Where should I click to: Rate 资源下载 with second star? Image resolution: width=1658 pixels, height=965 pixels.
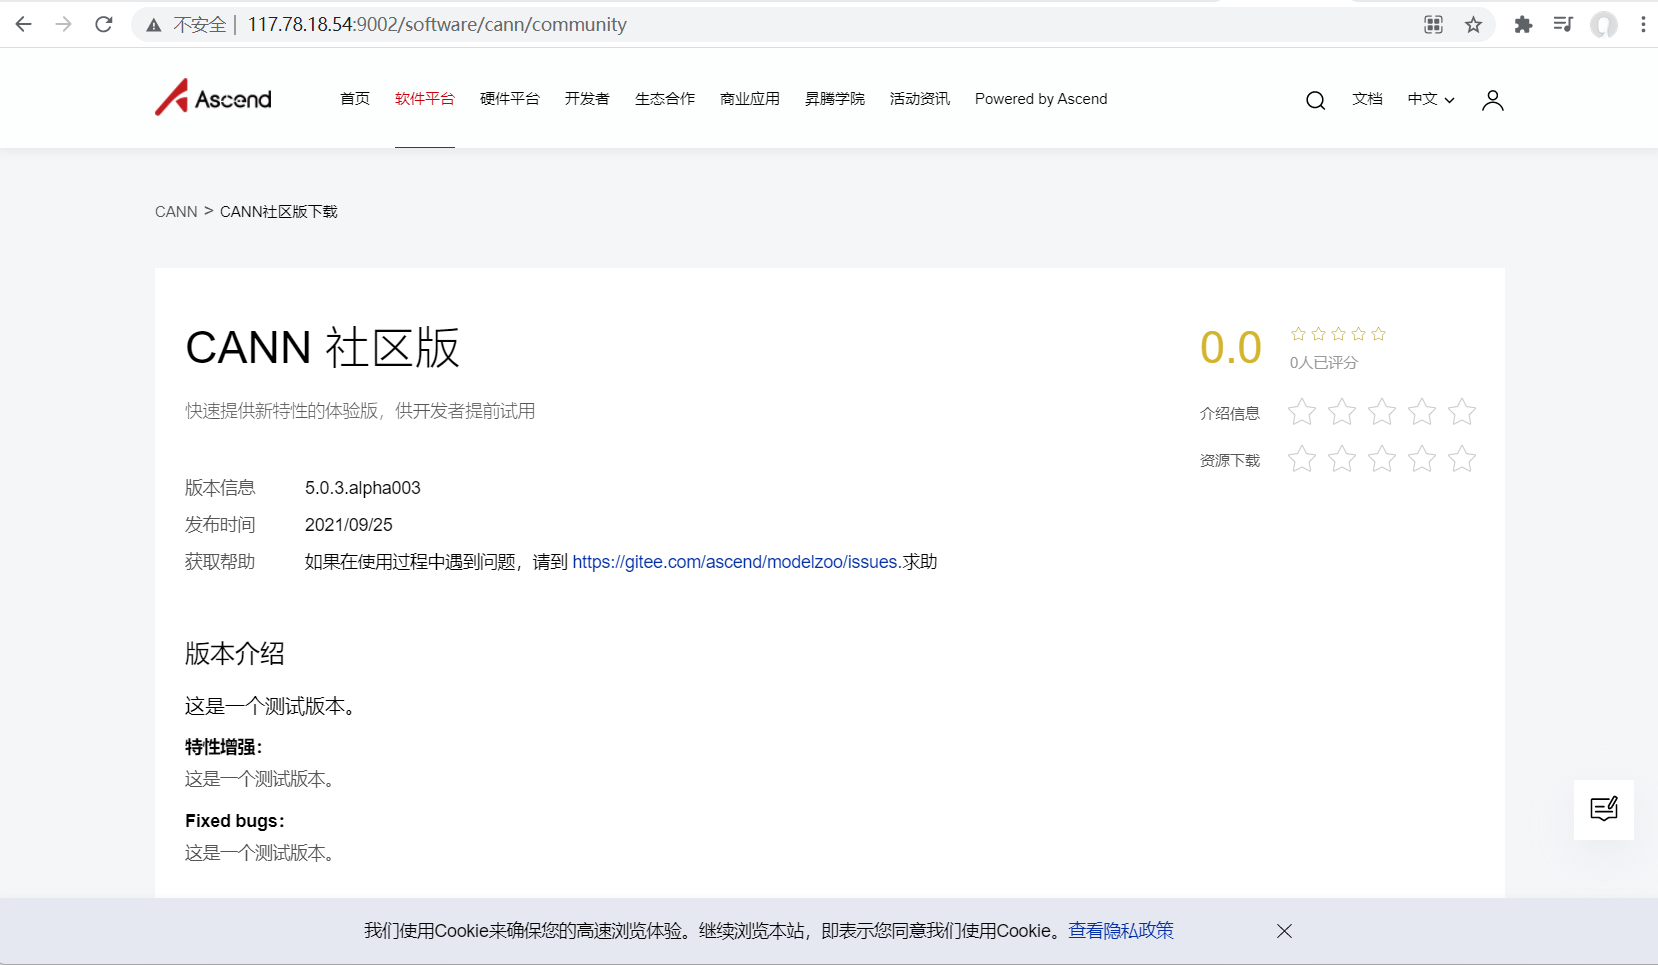tap(1342, 459)
